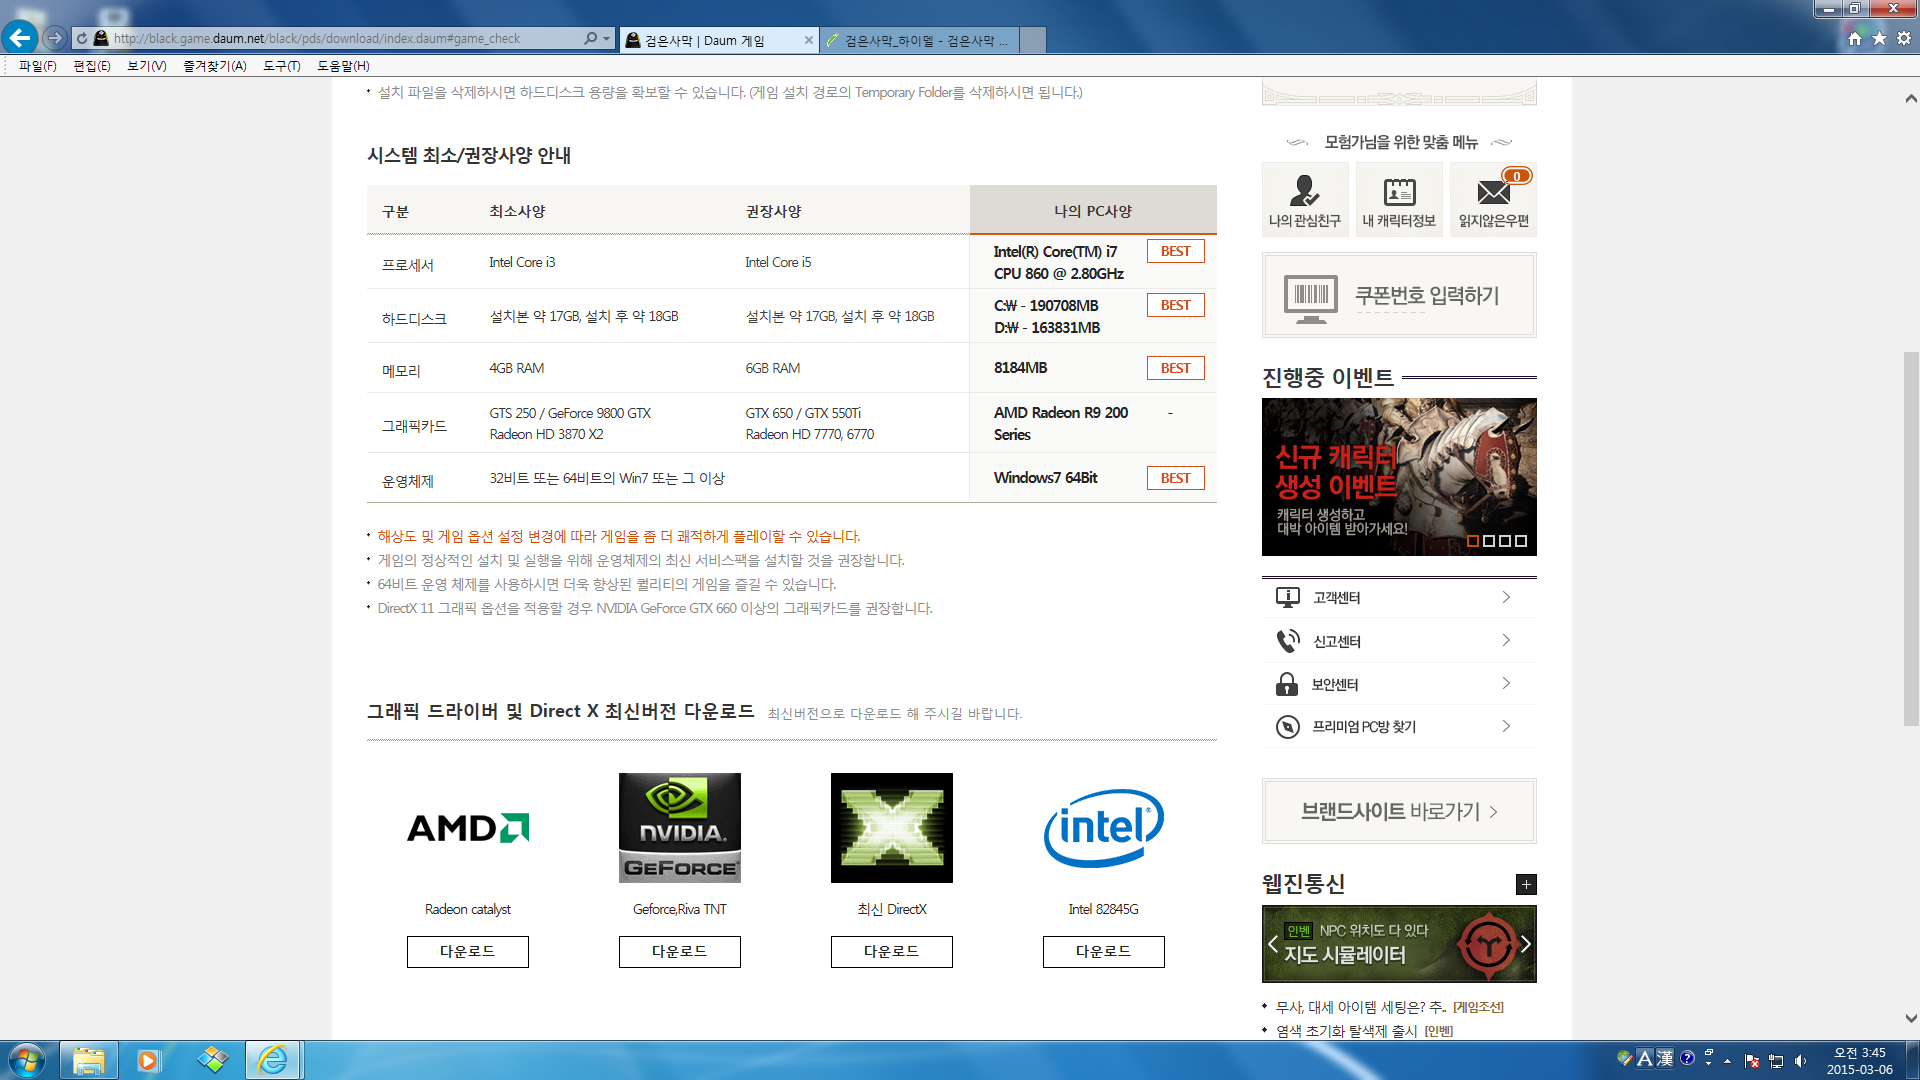This screenshot has width=1920, height=1080.
Task: Expand 웹진통신 with the plus button
Action: click(1526, 884)
